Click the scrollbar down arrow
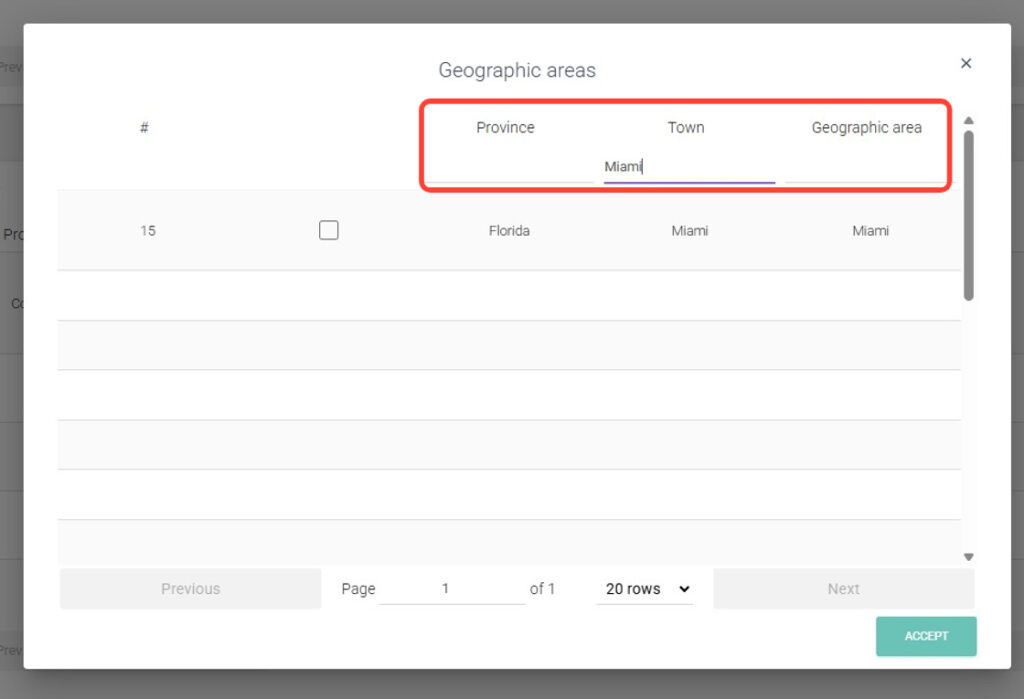1024x699 pixels. (968, 557)
